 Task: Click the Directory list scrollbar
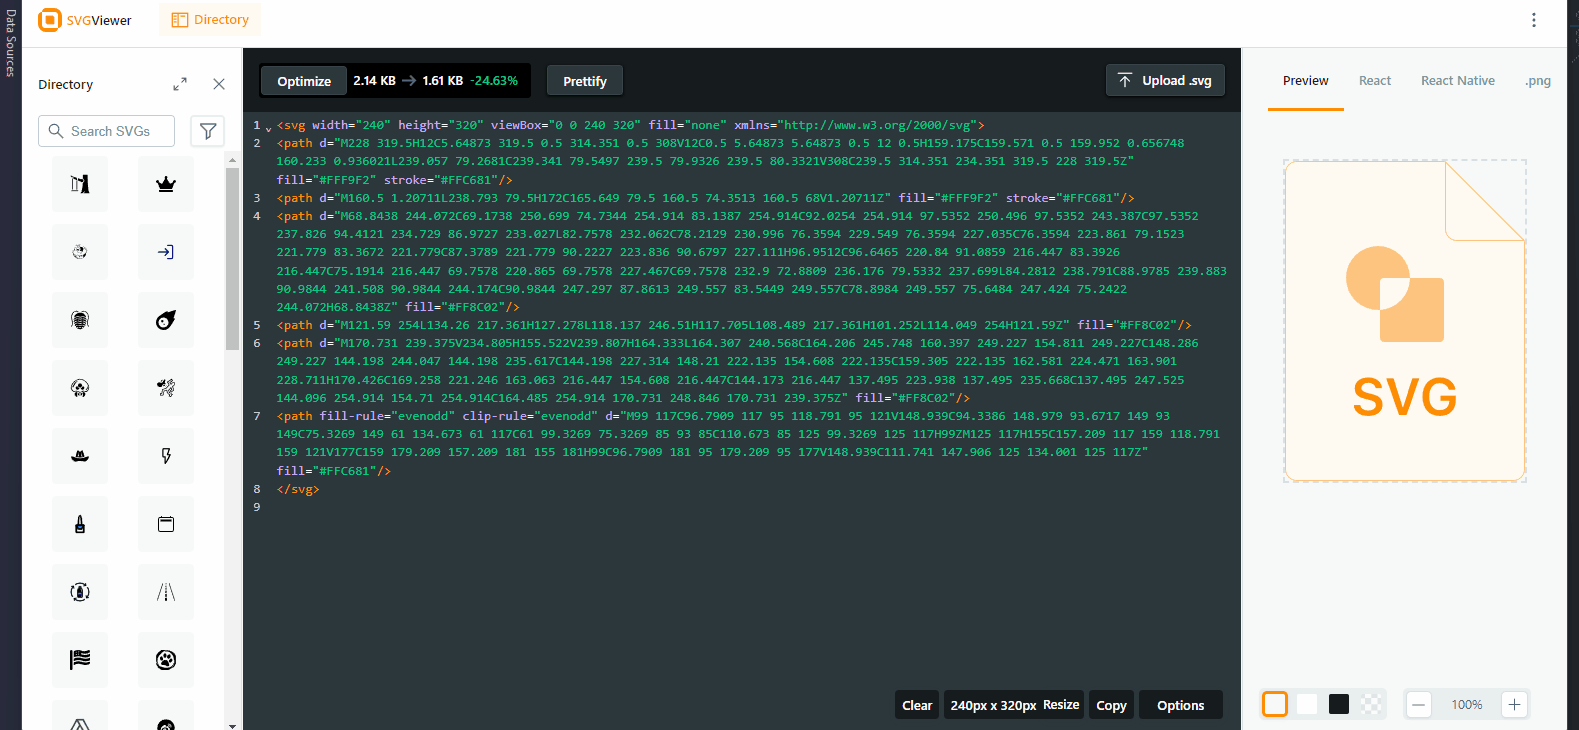coord(232,260)
